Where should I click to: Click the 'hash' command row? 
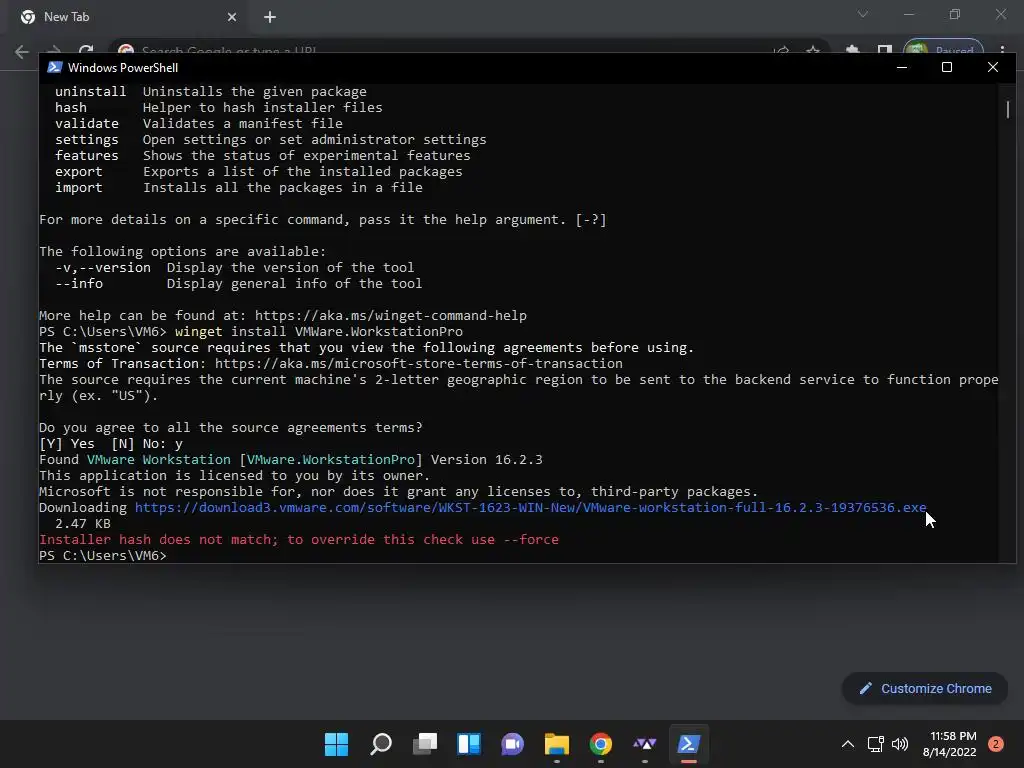(x=219, y=108)
